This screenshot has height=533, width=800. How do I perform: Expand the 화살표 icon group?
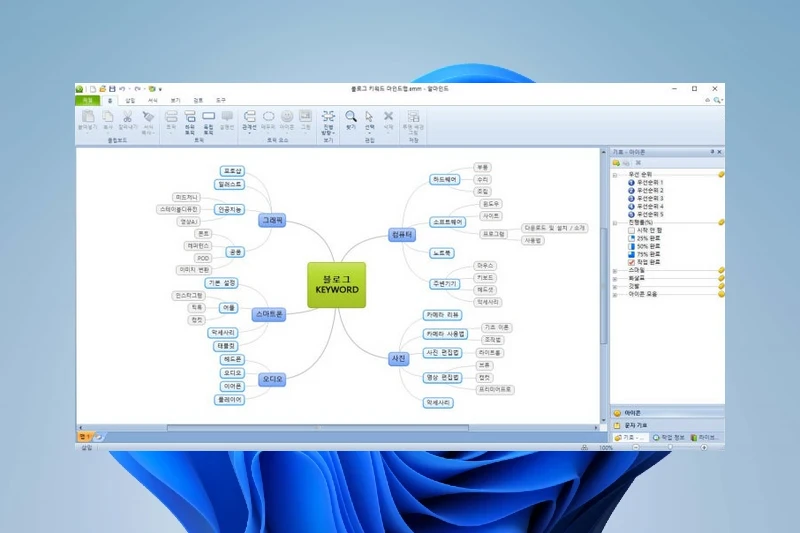616,278
